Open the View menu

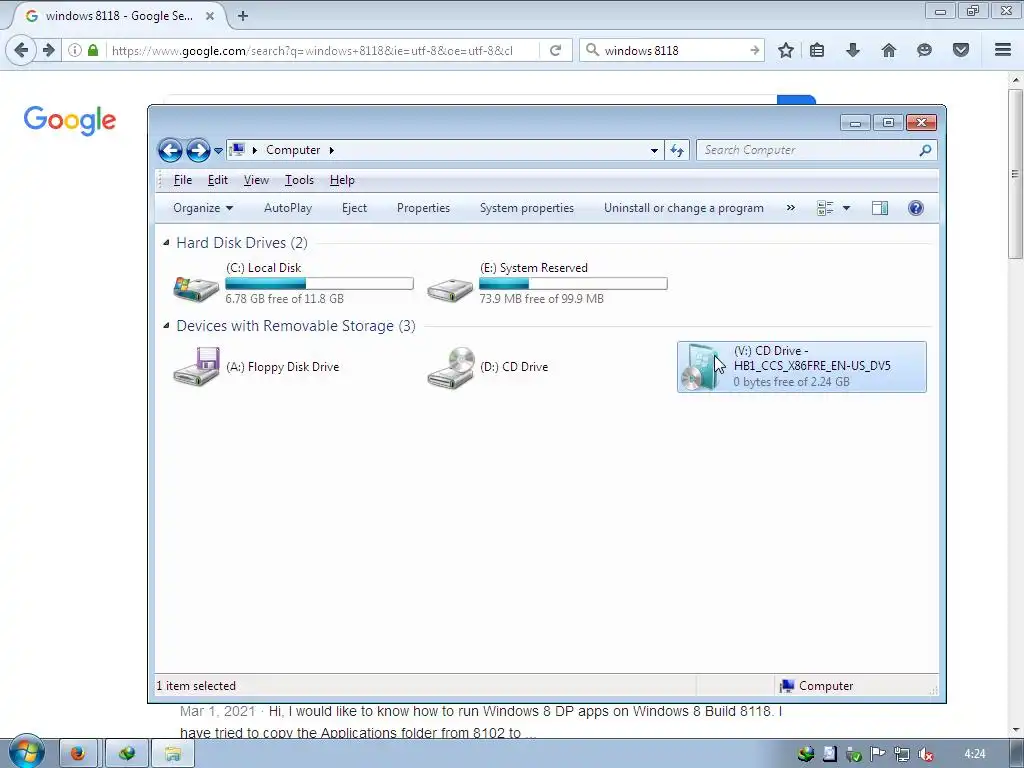[256, 180]
